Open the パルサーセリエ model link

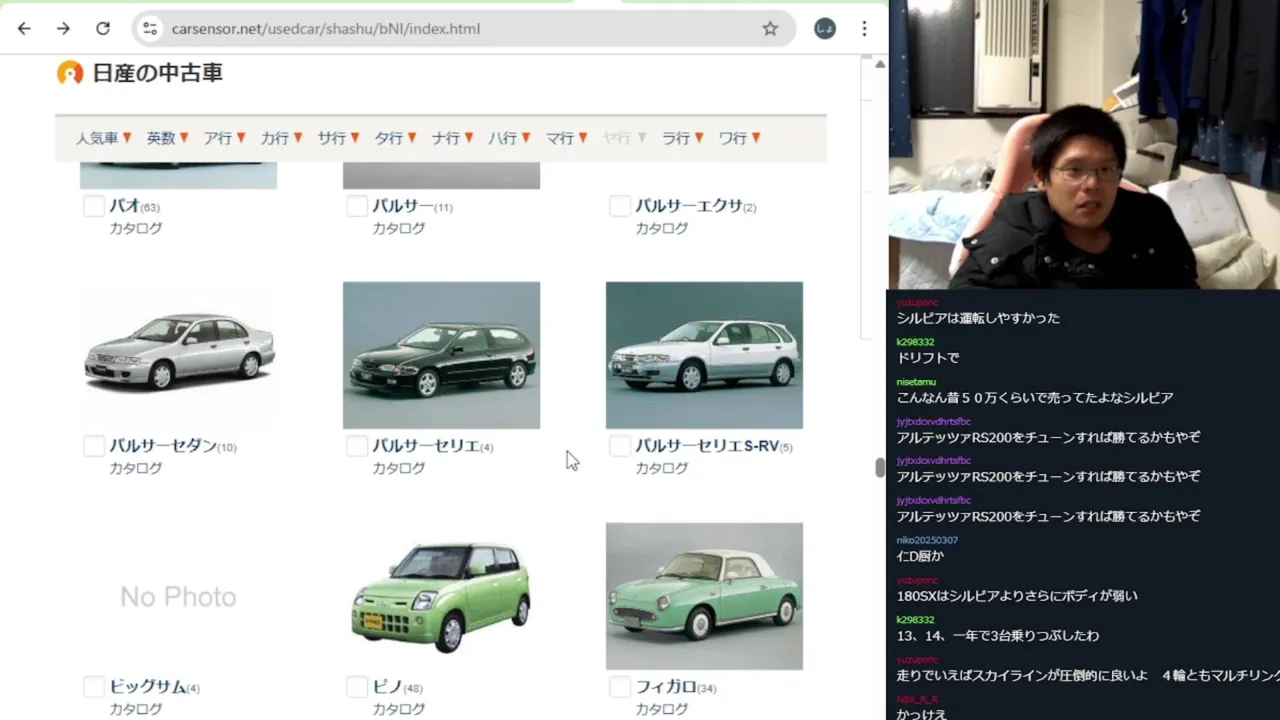(426, 446)
